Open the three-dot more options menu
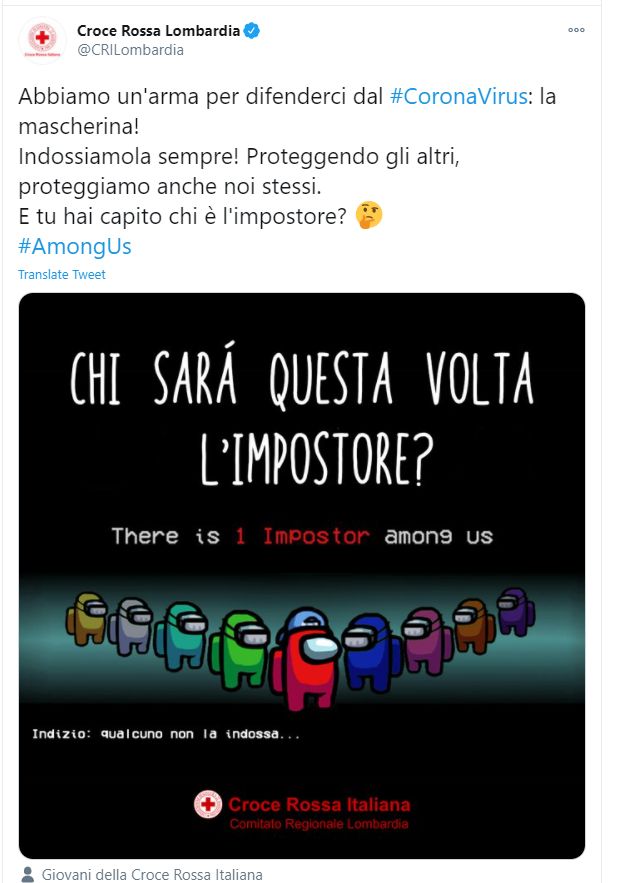This screenshot has width=617, height=883. [576, 30]
